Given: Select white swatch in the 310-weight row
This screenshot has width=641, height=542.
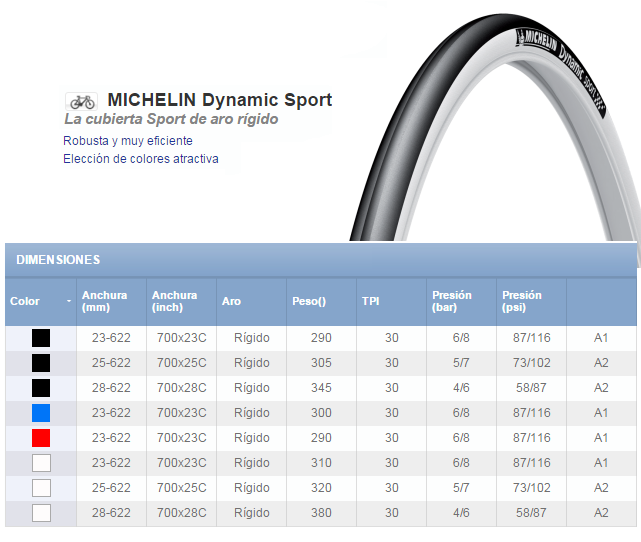Looking at the screenshot, I should click(41, 463).
